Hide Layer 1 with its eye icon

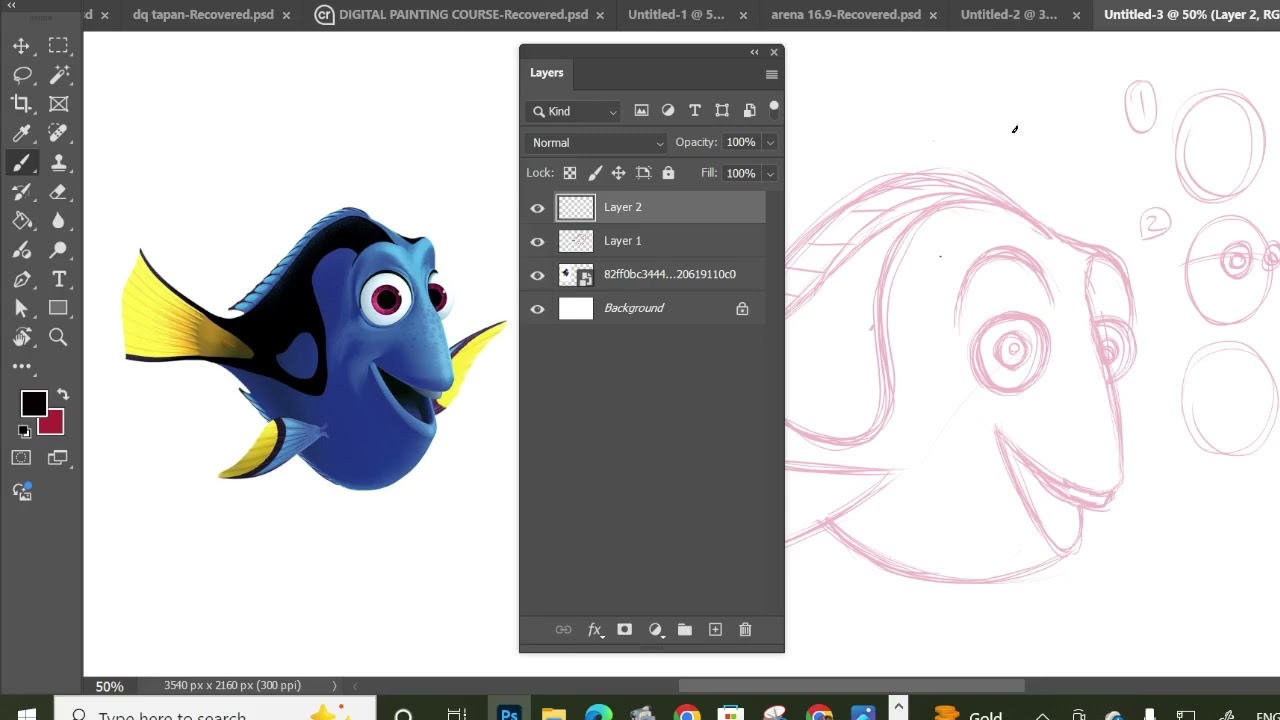[537, 242]
